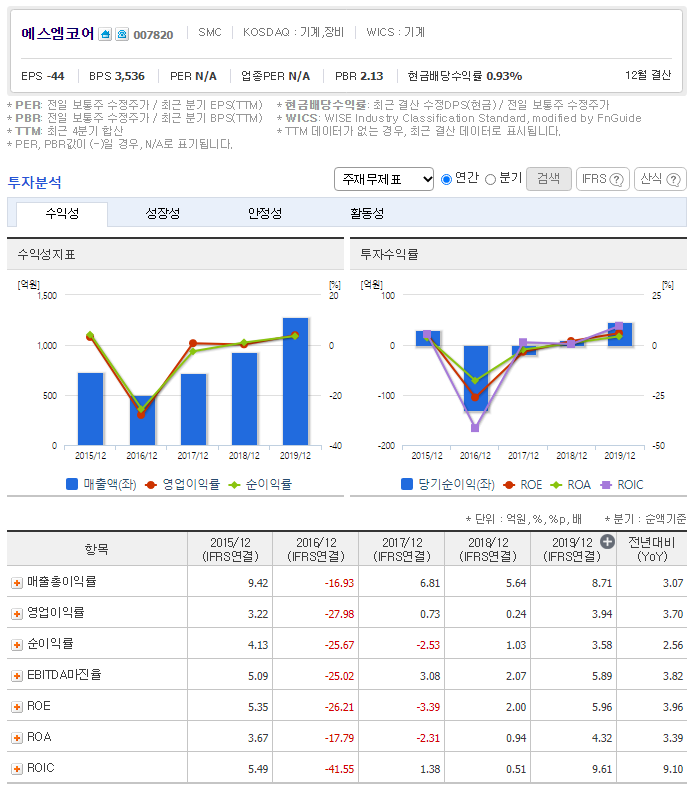Click the 9.61 ROIC 2019 value
Screen dimensions: 695x789
pyautogui.click(x=602, y=769)
